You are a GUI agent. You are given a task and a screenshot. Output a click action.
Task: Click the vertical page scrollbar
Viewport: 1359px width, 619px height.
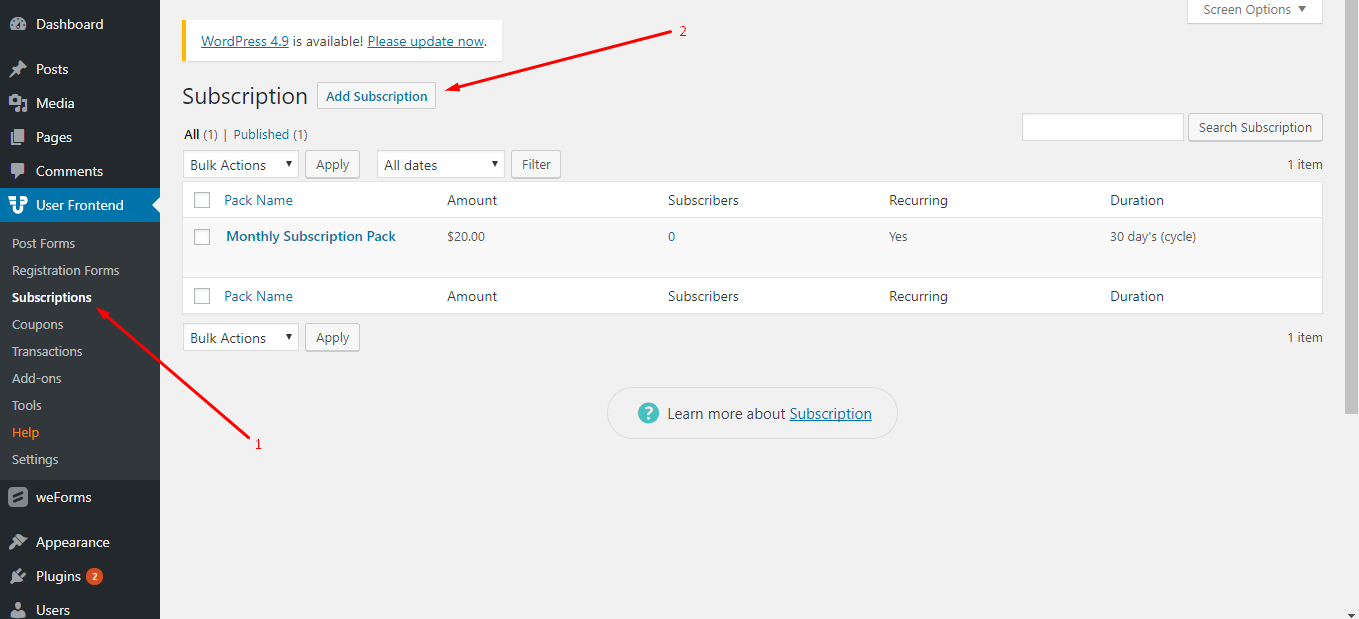[x=1351, y=206]
